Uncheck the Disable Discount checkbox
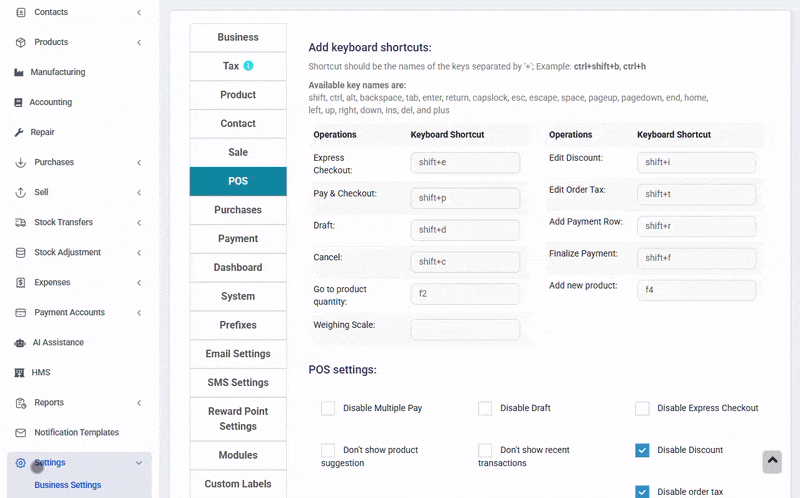Viewport: 800px width, 498px height. 642,450
